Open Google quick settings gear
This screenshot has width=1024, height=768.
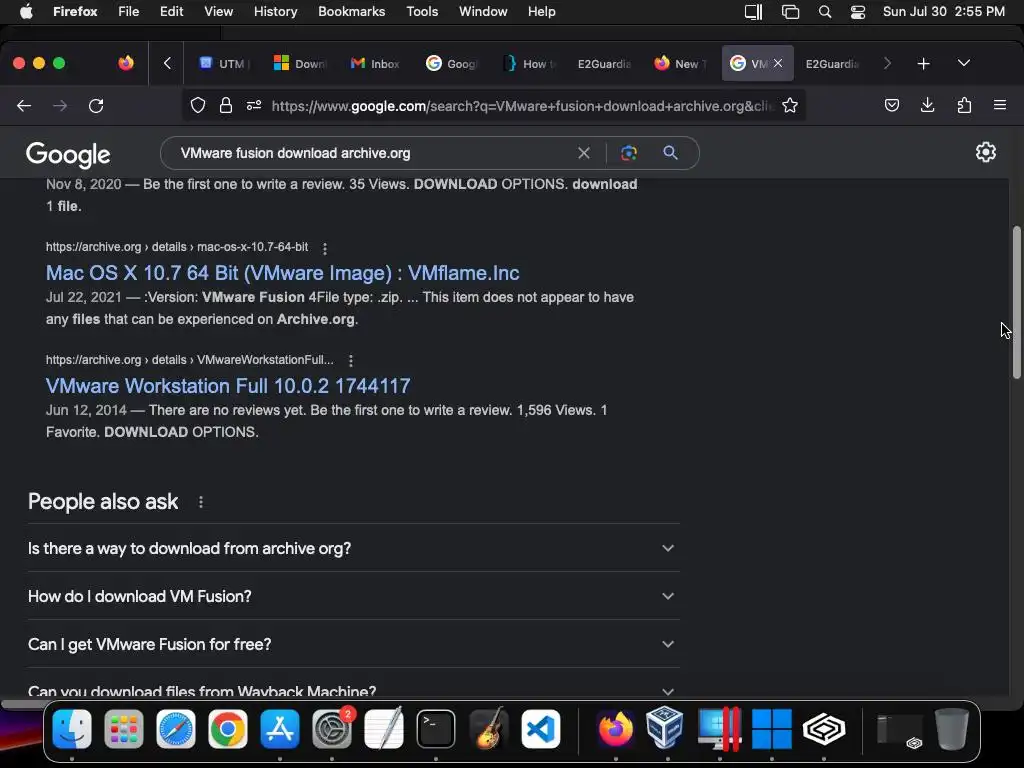click(x=985, y=152)
